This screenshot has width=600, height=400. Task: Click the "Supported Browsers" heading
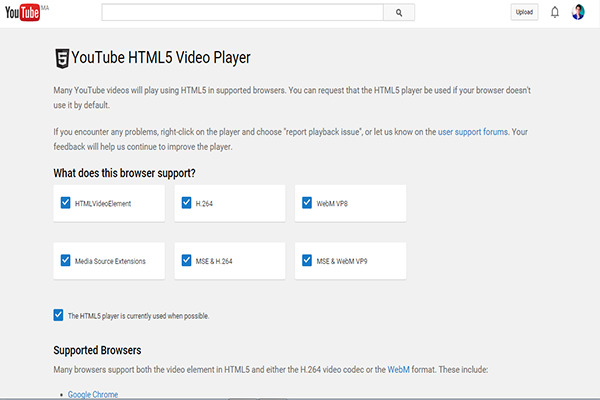pyautogui.click(x=97, y=350)
